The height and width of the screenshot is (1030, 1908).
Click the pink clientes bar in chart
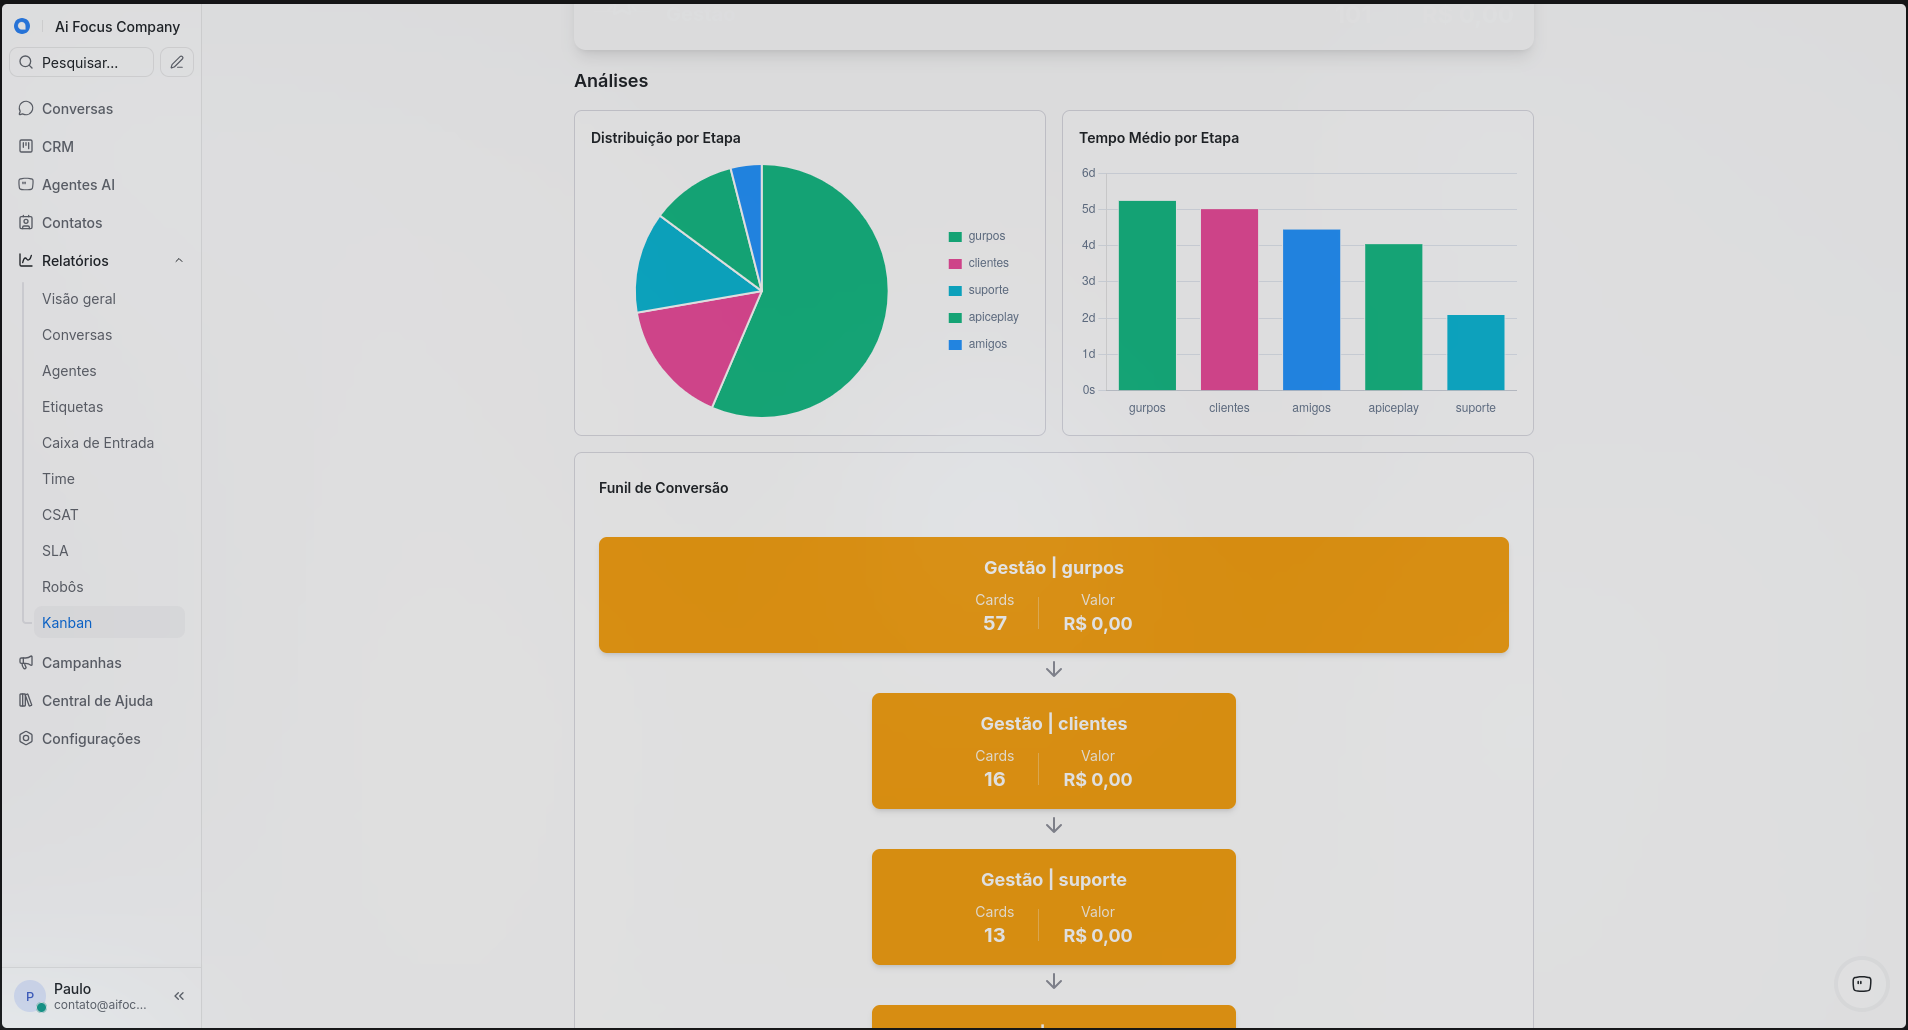1229,300
